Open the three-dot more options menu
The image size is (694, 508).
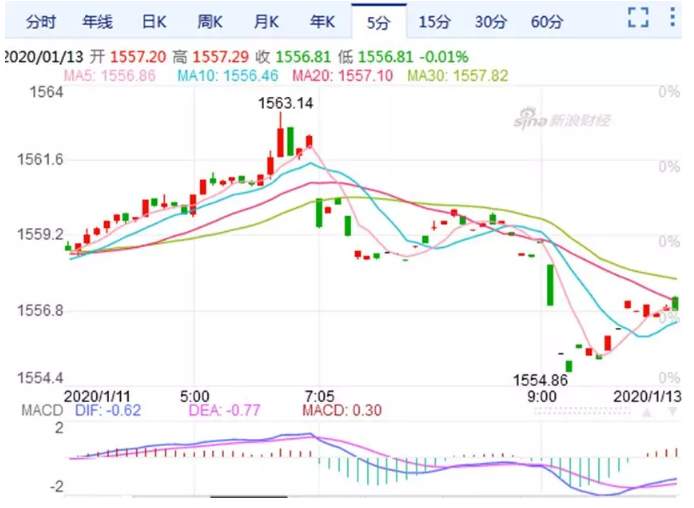(x=672, y=17)
